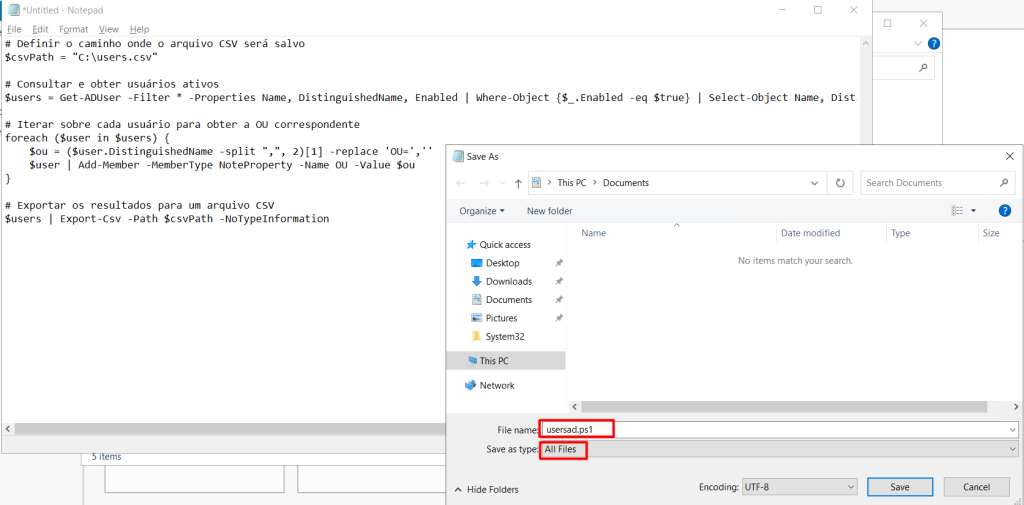
Task: Open the File menu in Notepad
Action: (14, 29)
